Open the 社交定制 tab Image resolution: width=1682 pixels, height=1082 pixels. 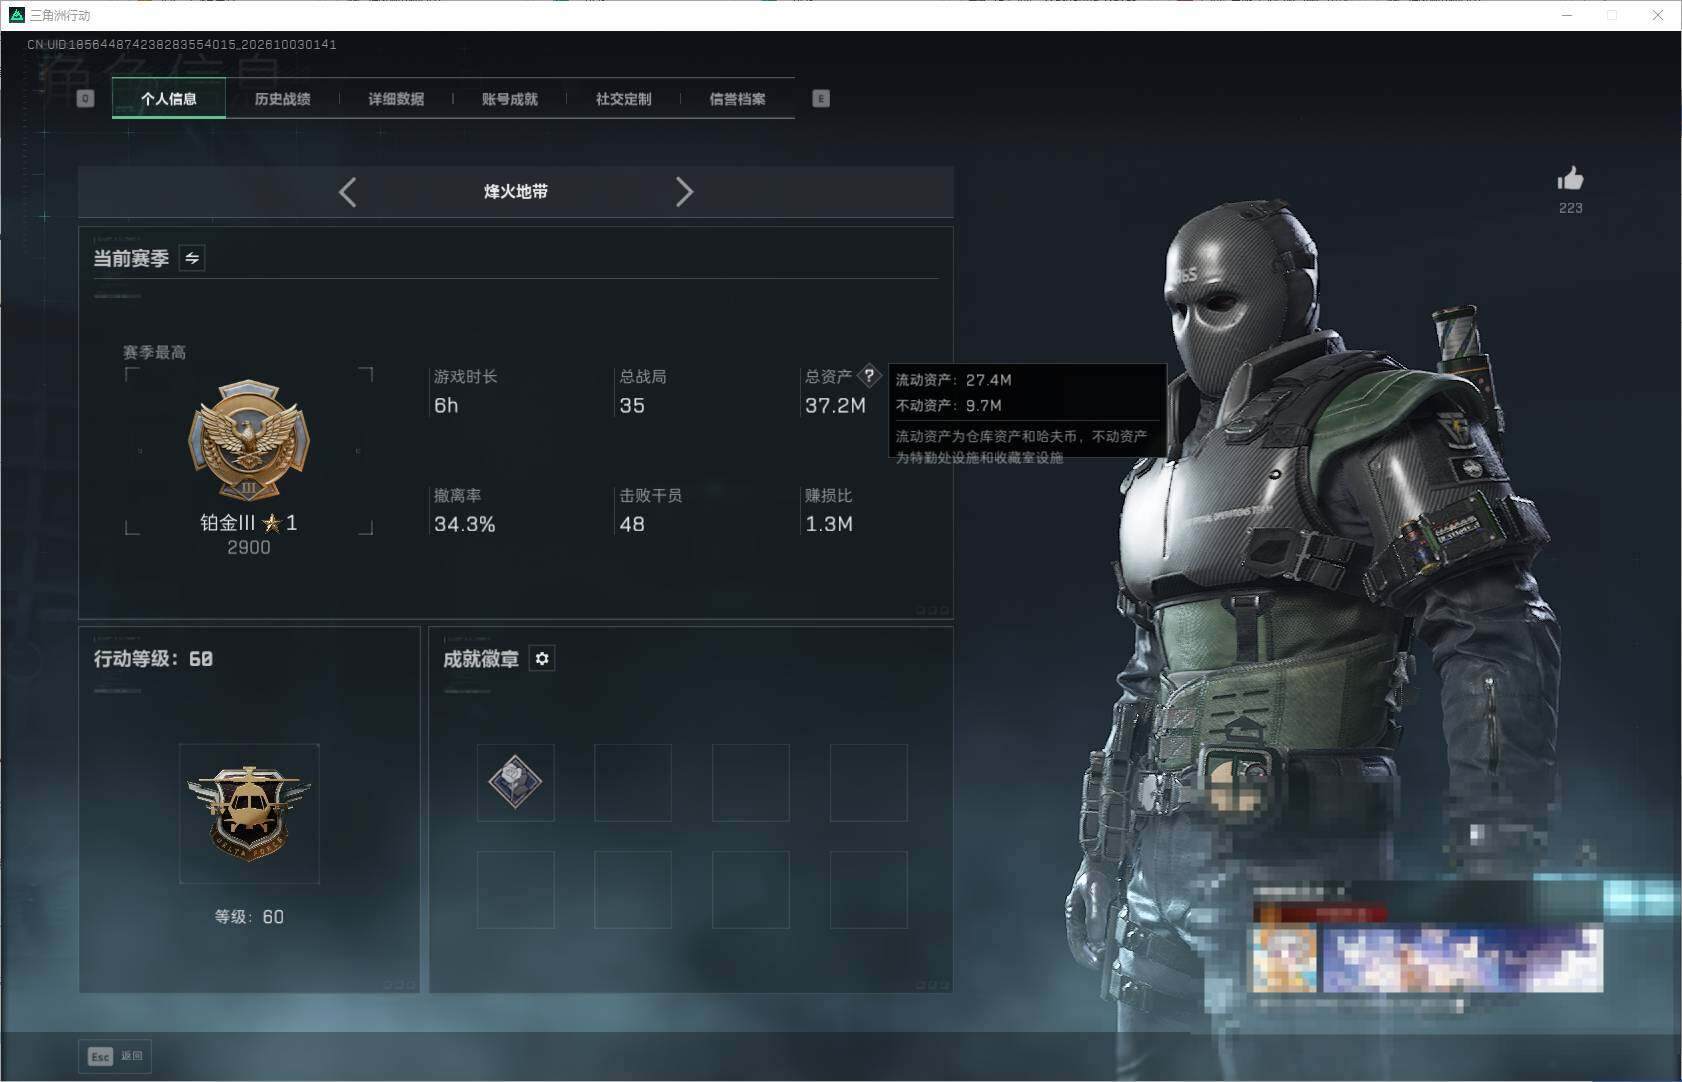click(624, 98)
